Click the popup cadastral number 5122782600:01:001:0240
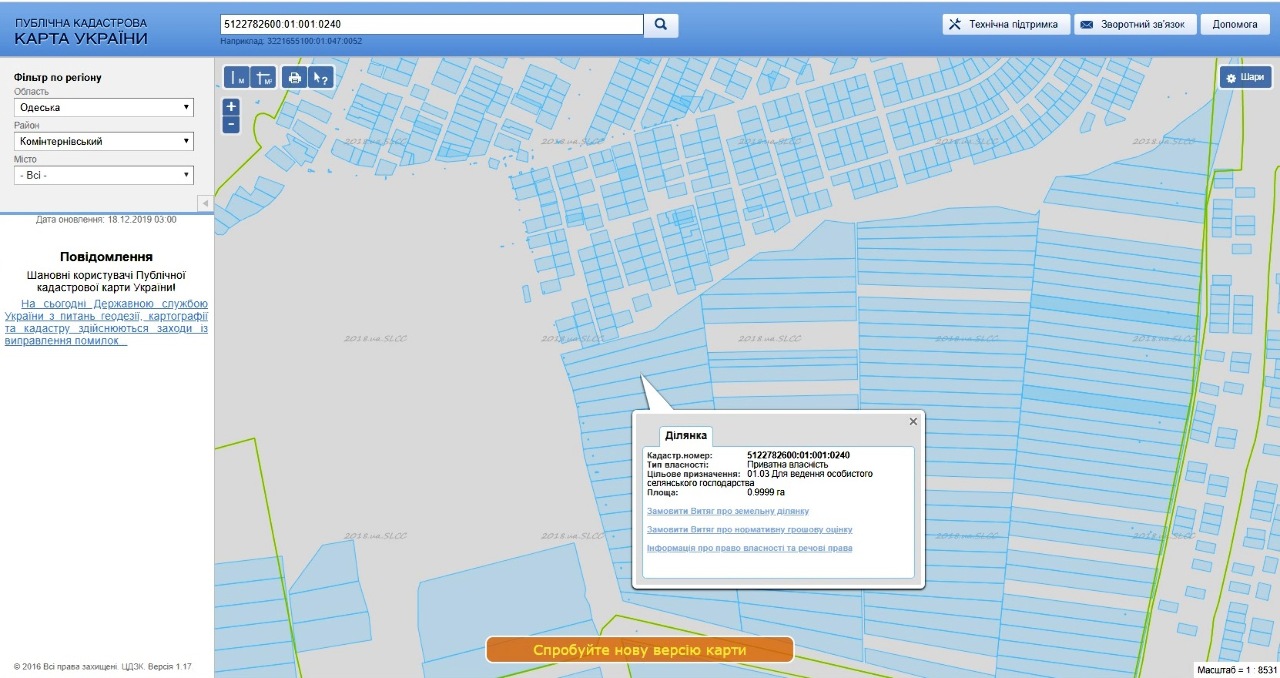Screen dimensions: 1280x678 pyautogui.click(x=799, y=455)
